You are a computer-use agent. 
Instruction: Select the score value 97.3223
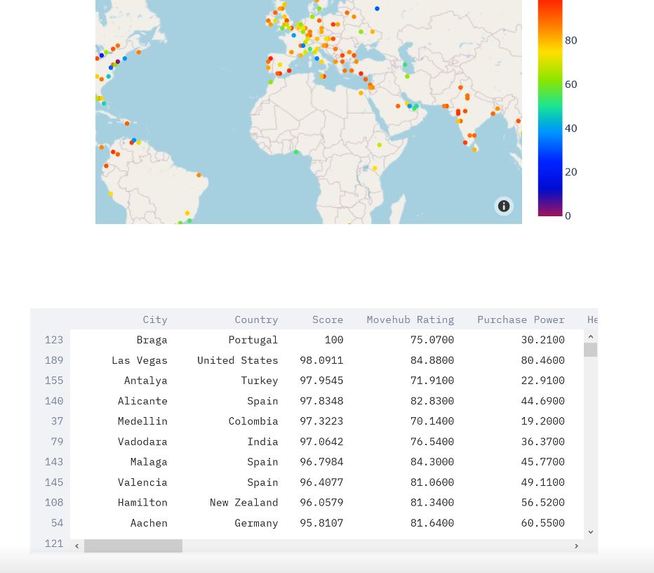[x=321, y=421]
